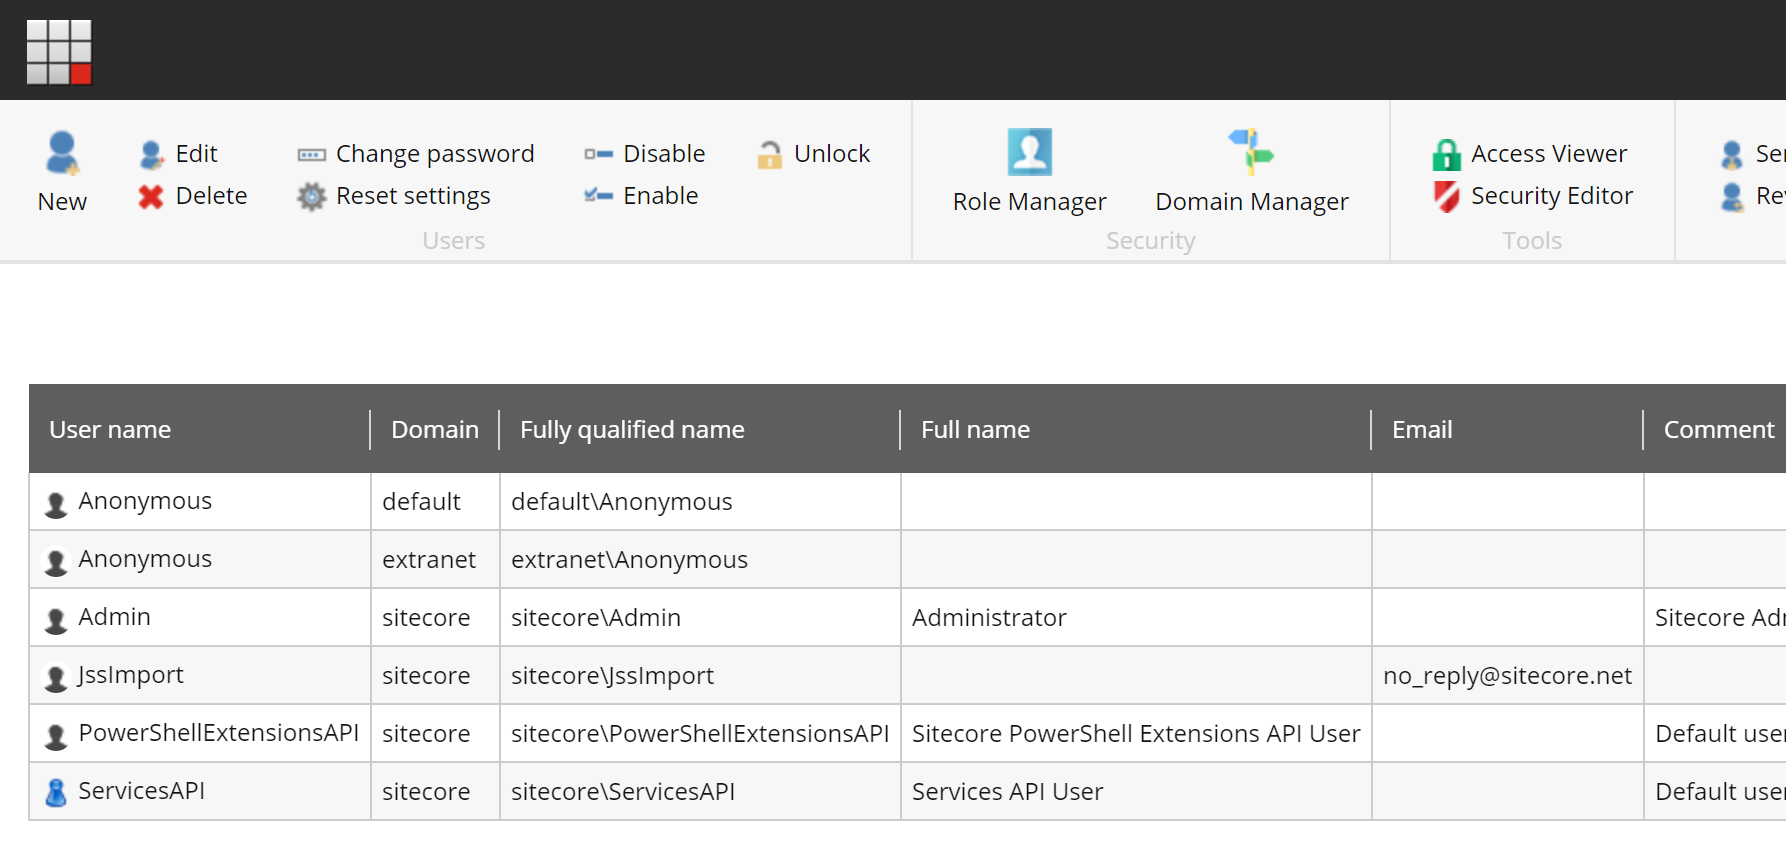Click user icon next to JssImport
The width and height of the screenshot is (1786, 850).
point(56,677)
